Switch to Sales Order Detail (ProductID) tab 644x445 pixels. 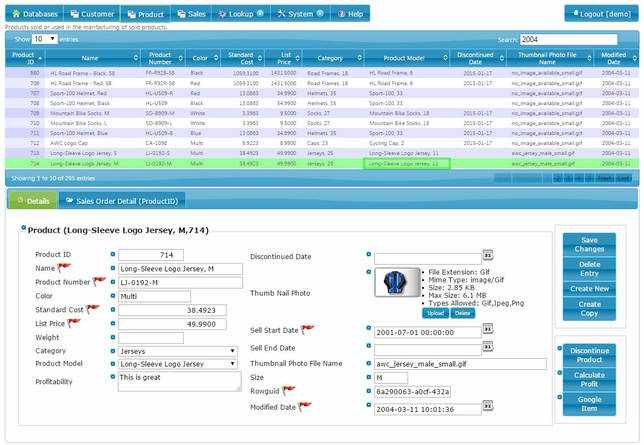[x=122, y=201]
